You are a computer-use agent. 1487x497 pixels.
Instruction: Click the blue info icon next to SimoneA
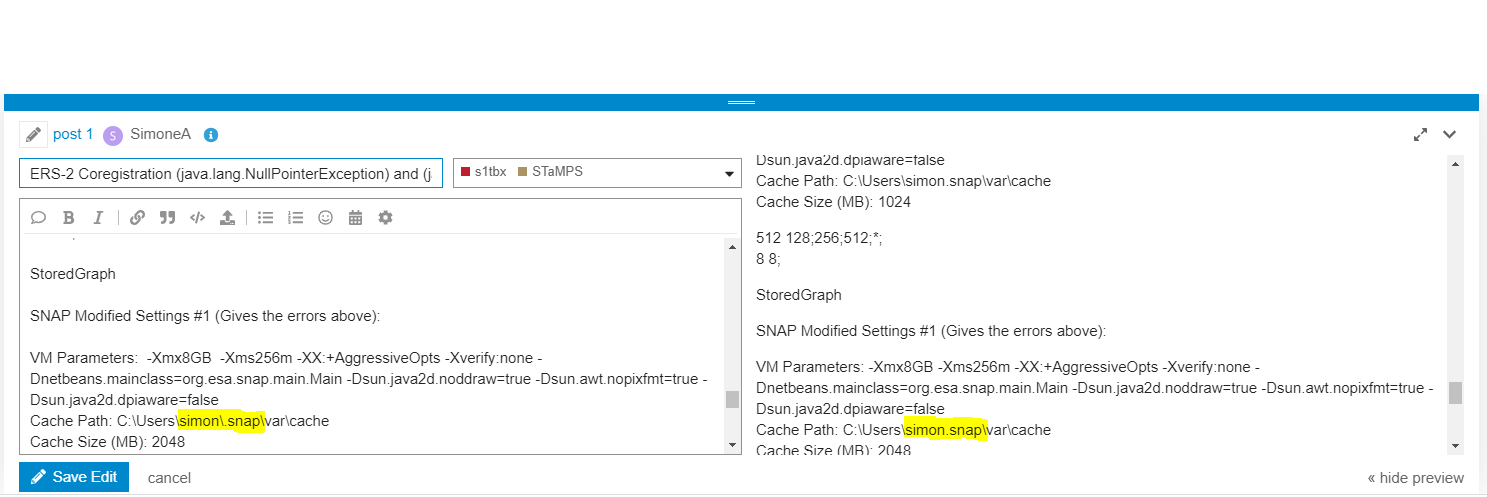[x=211, y=135]
